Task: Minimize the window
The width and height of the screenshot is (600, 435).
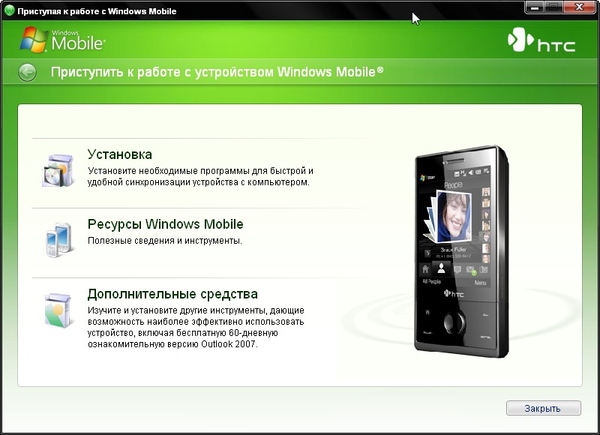Action: tap(536, 7)
